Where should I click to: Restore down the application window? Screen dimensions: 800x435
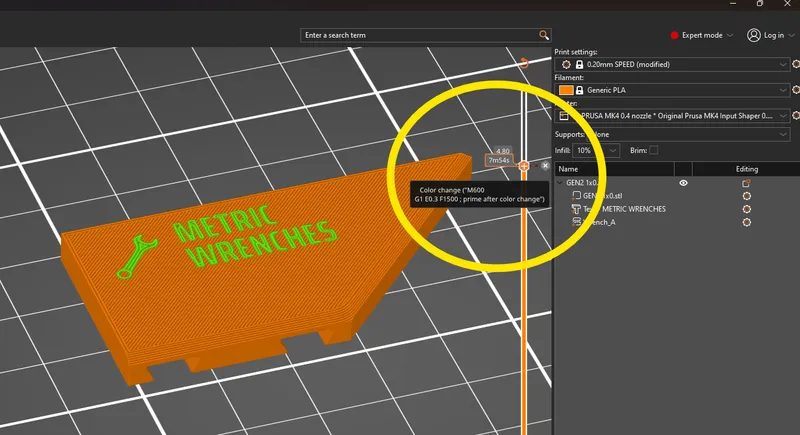pos(760,4)
